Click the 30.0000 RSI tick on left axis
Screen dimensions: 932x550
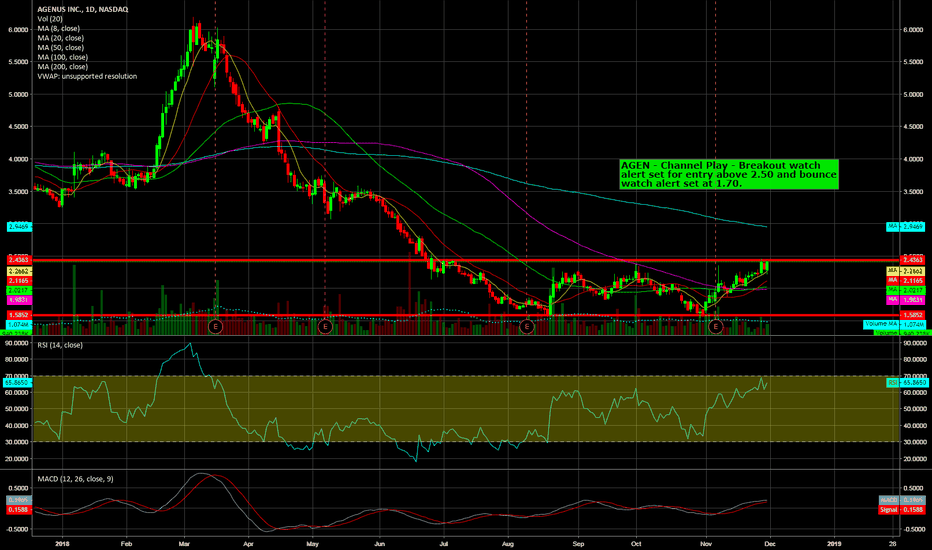pyautogui.click(x=17, y=442)
